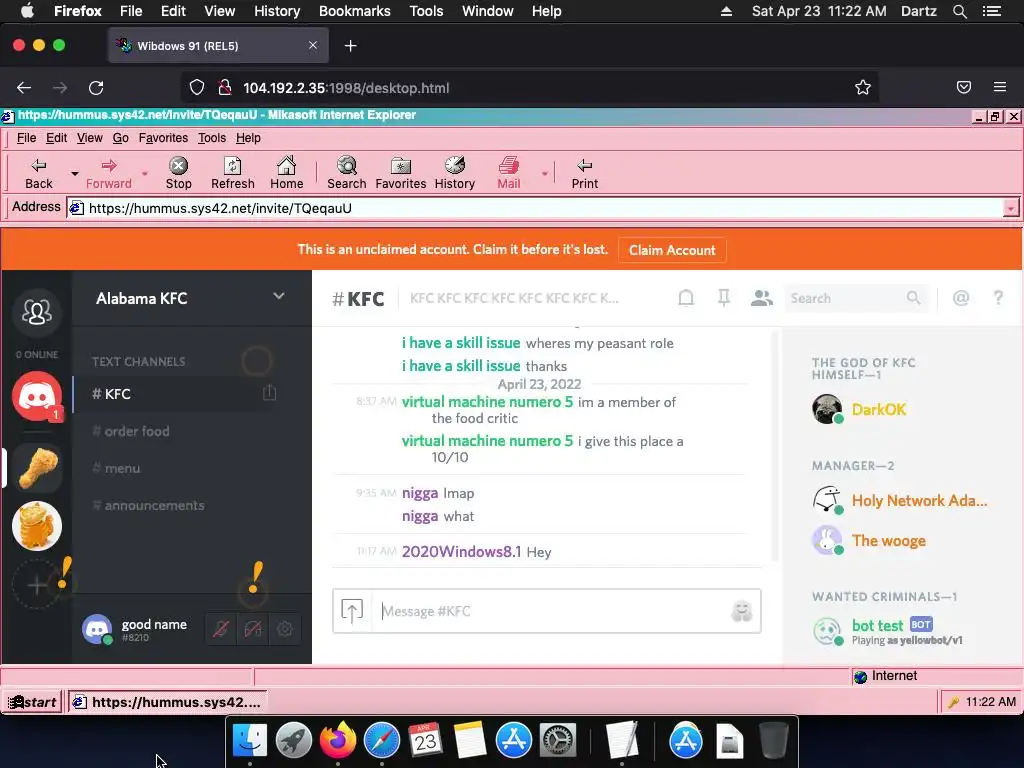The width and height of the screenshot is (1024, 768).
Task: Open the friends home icon in sidebar
Action: (37, 312)
